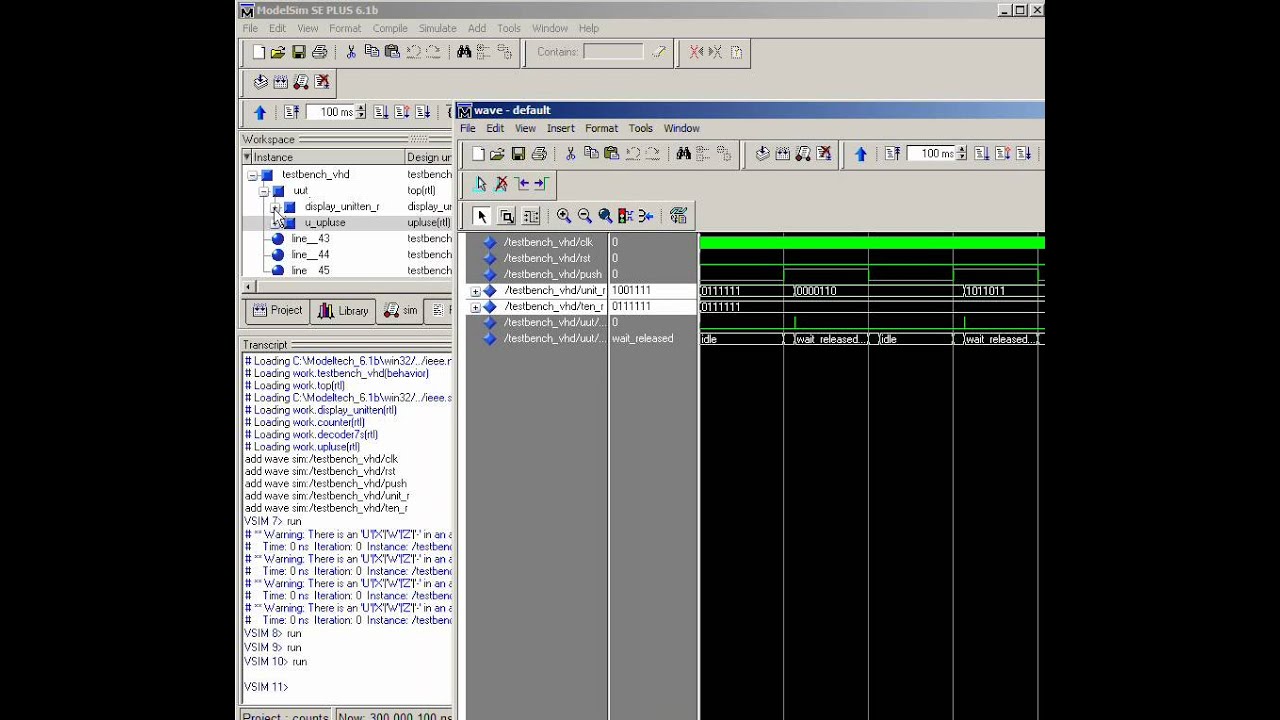Click workspace horizontal scrollbar left arrow
Image resolution: width=1280 pixels, height=720 pixels.
247,287
